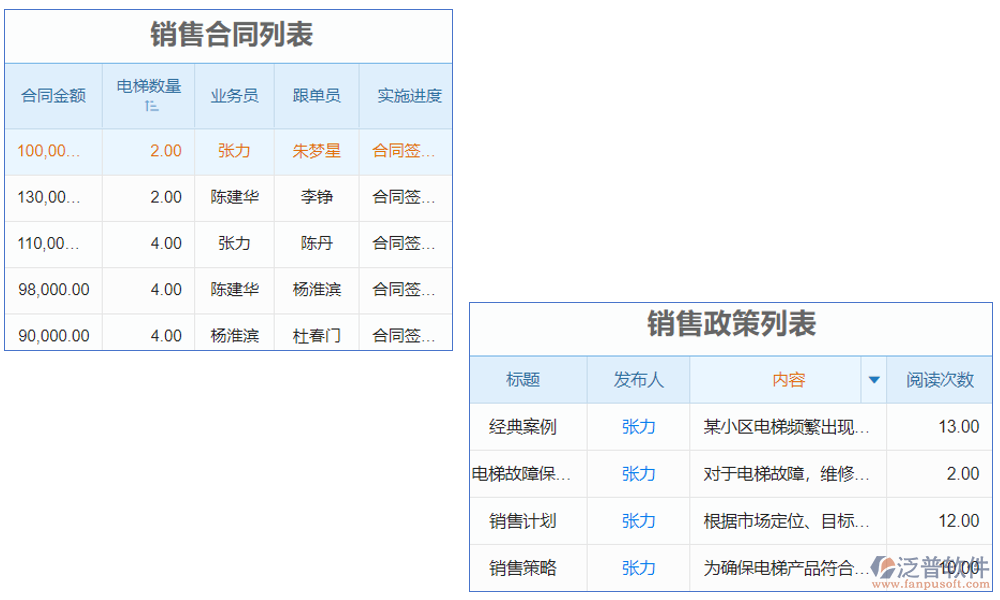Select the 销售计划 row
This screenshot has width=1000, height=600.
[x=527, y=521]
